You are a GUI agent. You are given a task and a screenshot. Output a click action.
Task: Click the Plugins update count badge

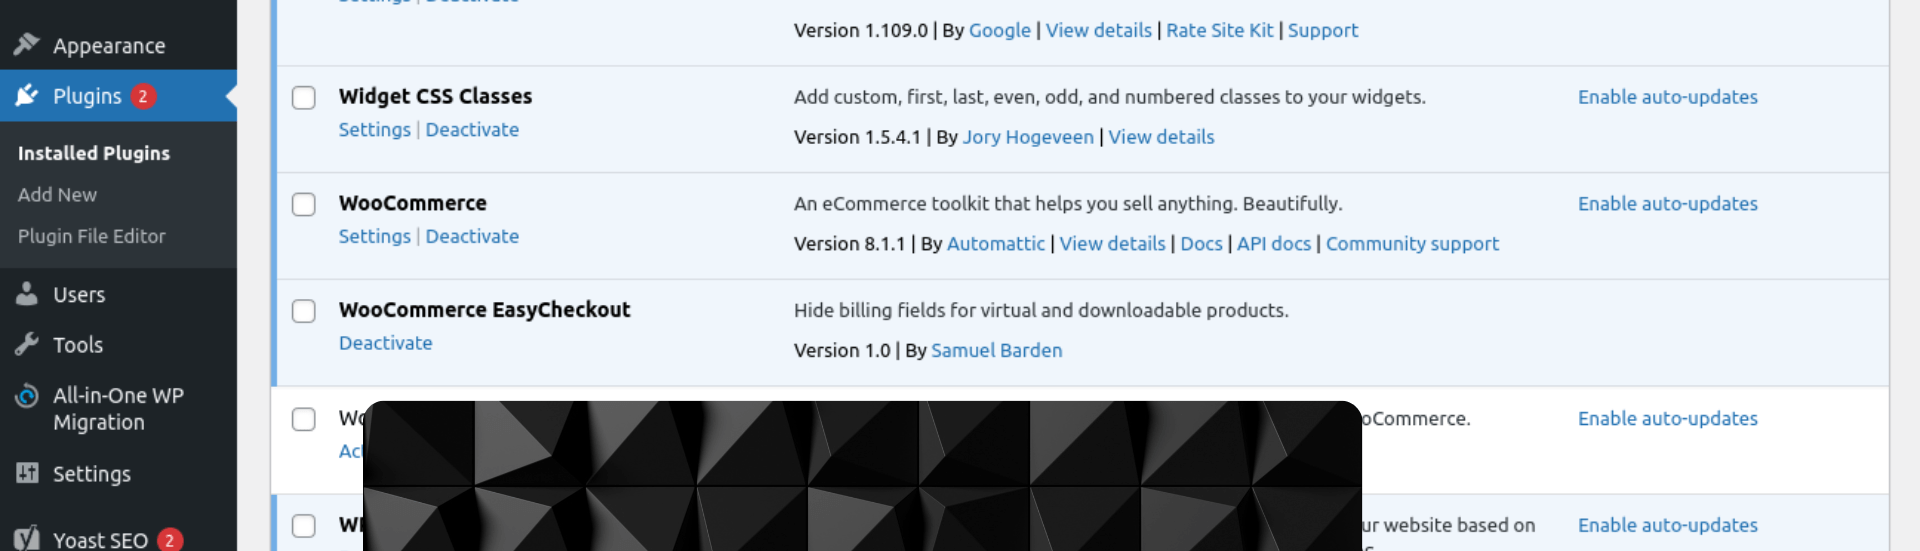pyautogui.click(x=143, y=96)
